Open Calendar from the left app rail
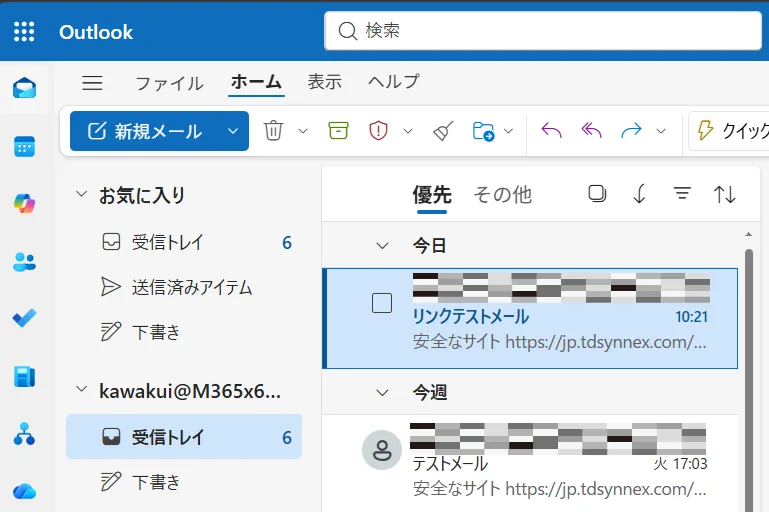 point(24,146)
